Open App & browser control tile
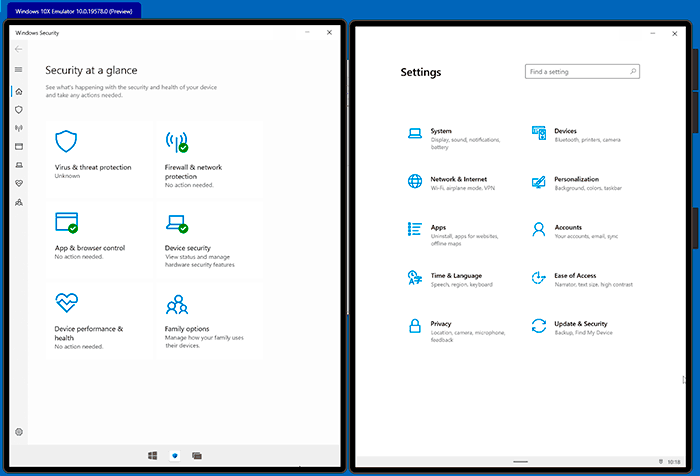700x476 pixels. coord(97,233)
